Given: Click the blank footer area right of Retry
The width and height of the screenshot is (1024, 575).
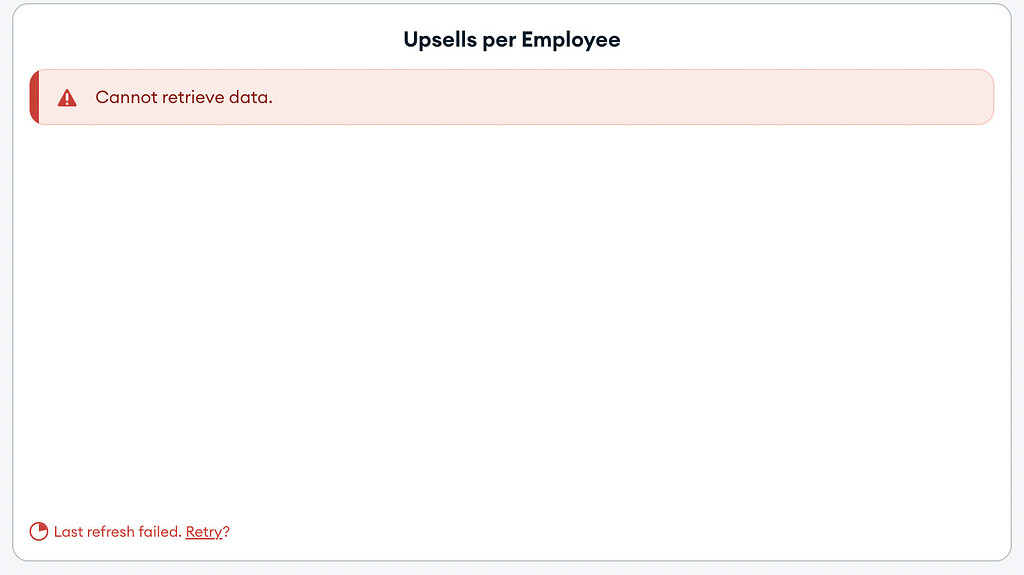Looking at the screenshot, I should [600, 532].
